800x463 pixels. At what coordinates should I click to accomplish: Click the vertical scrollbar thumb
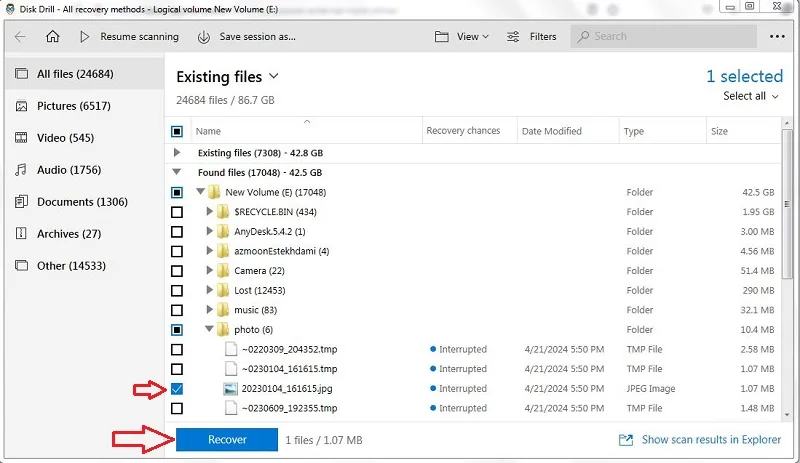point(787,204)
